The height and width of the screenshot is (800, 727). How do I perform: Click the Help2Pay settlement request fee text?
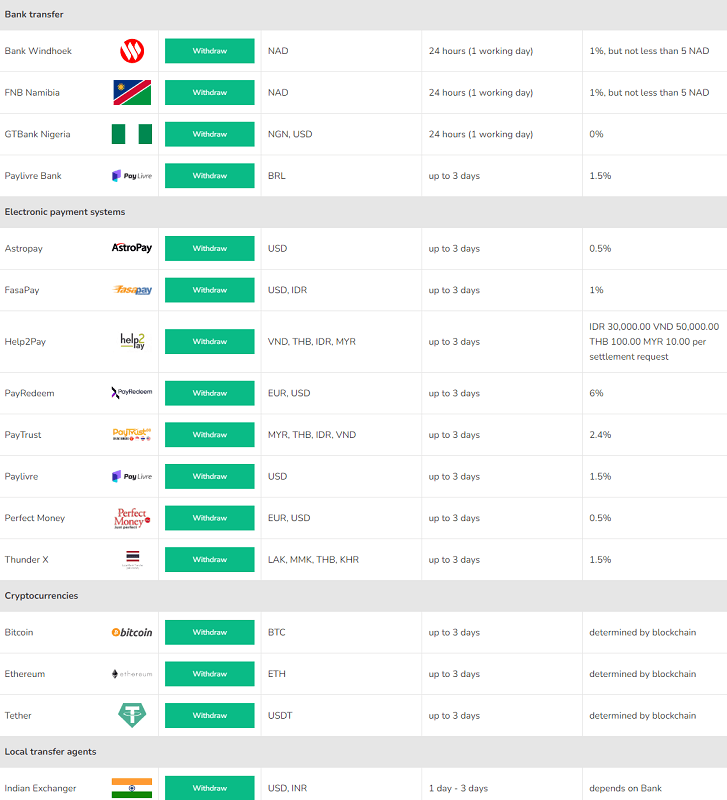coord(654,341)
